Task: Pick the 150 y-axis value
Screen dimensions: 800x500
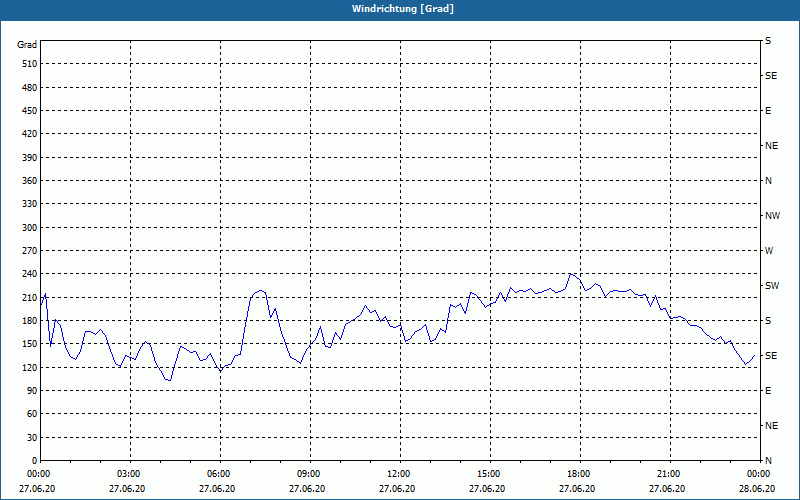Action: (30, 344)
